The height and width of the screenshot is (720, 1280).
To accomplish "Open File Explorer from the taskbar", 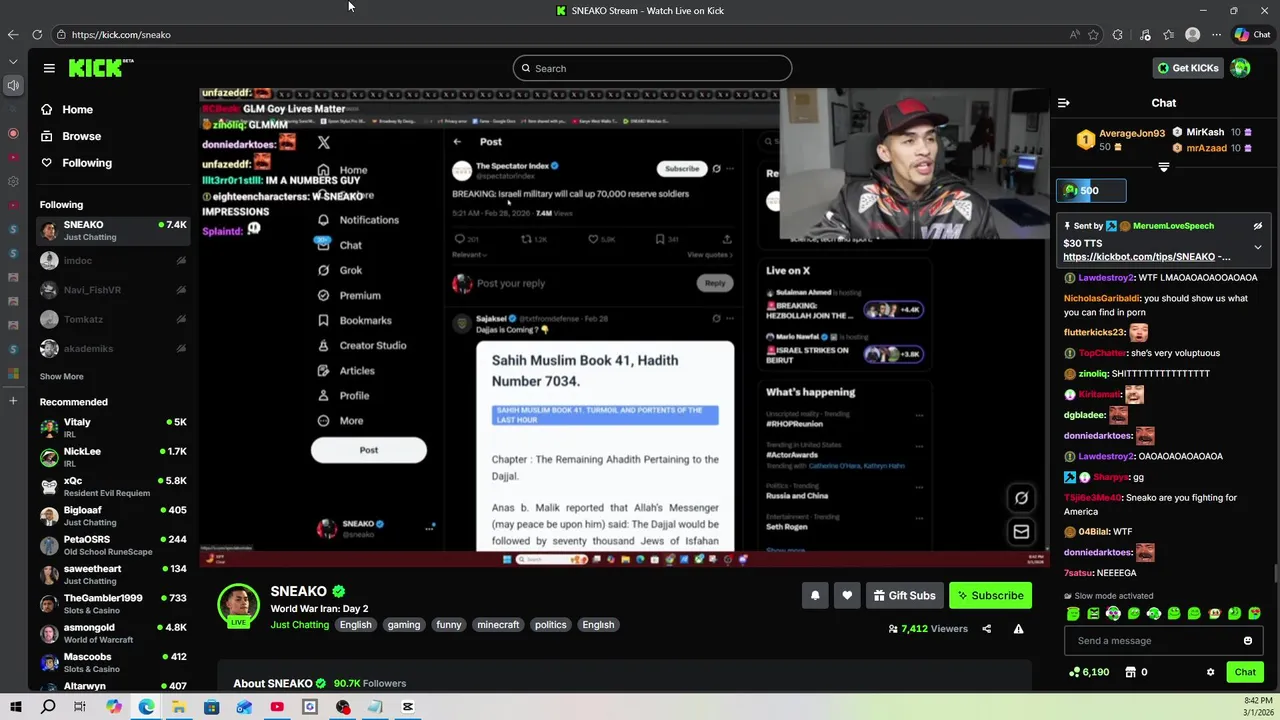I will point(178,707).
